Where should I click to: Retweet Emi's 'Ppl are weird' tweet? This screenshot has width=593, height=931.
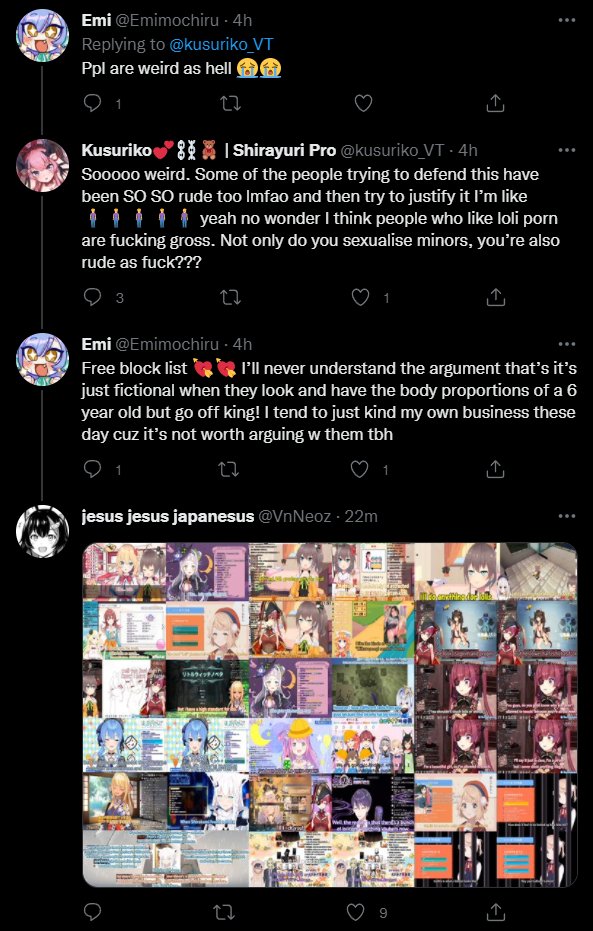[x=230, y=103]
